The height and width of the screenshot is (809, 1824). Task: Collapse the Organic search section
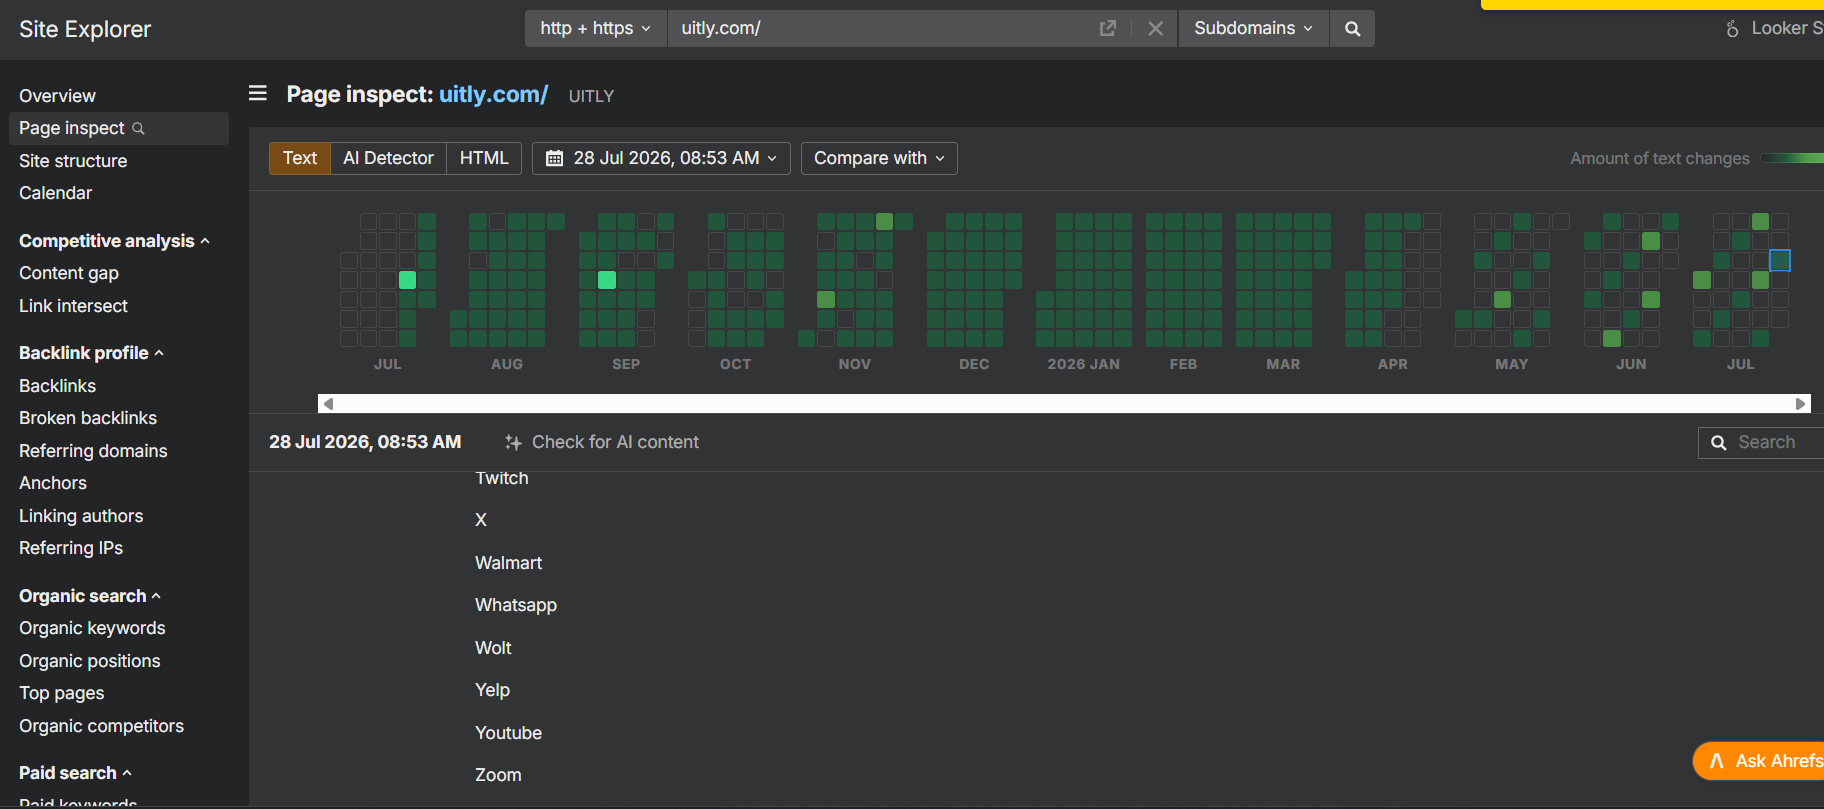click(90, 596)
